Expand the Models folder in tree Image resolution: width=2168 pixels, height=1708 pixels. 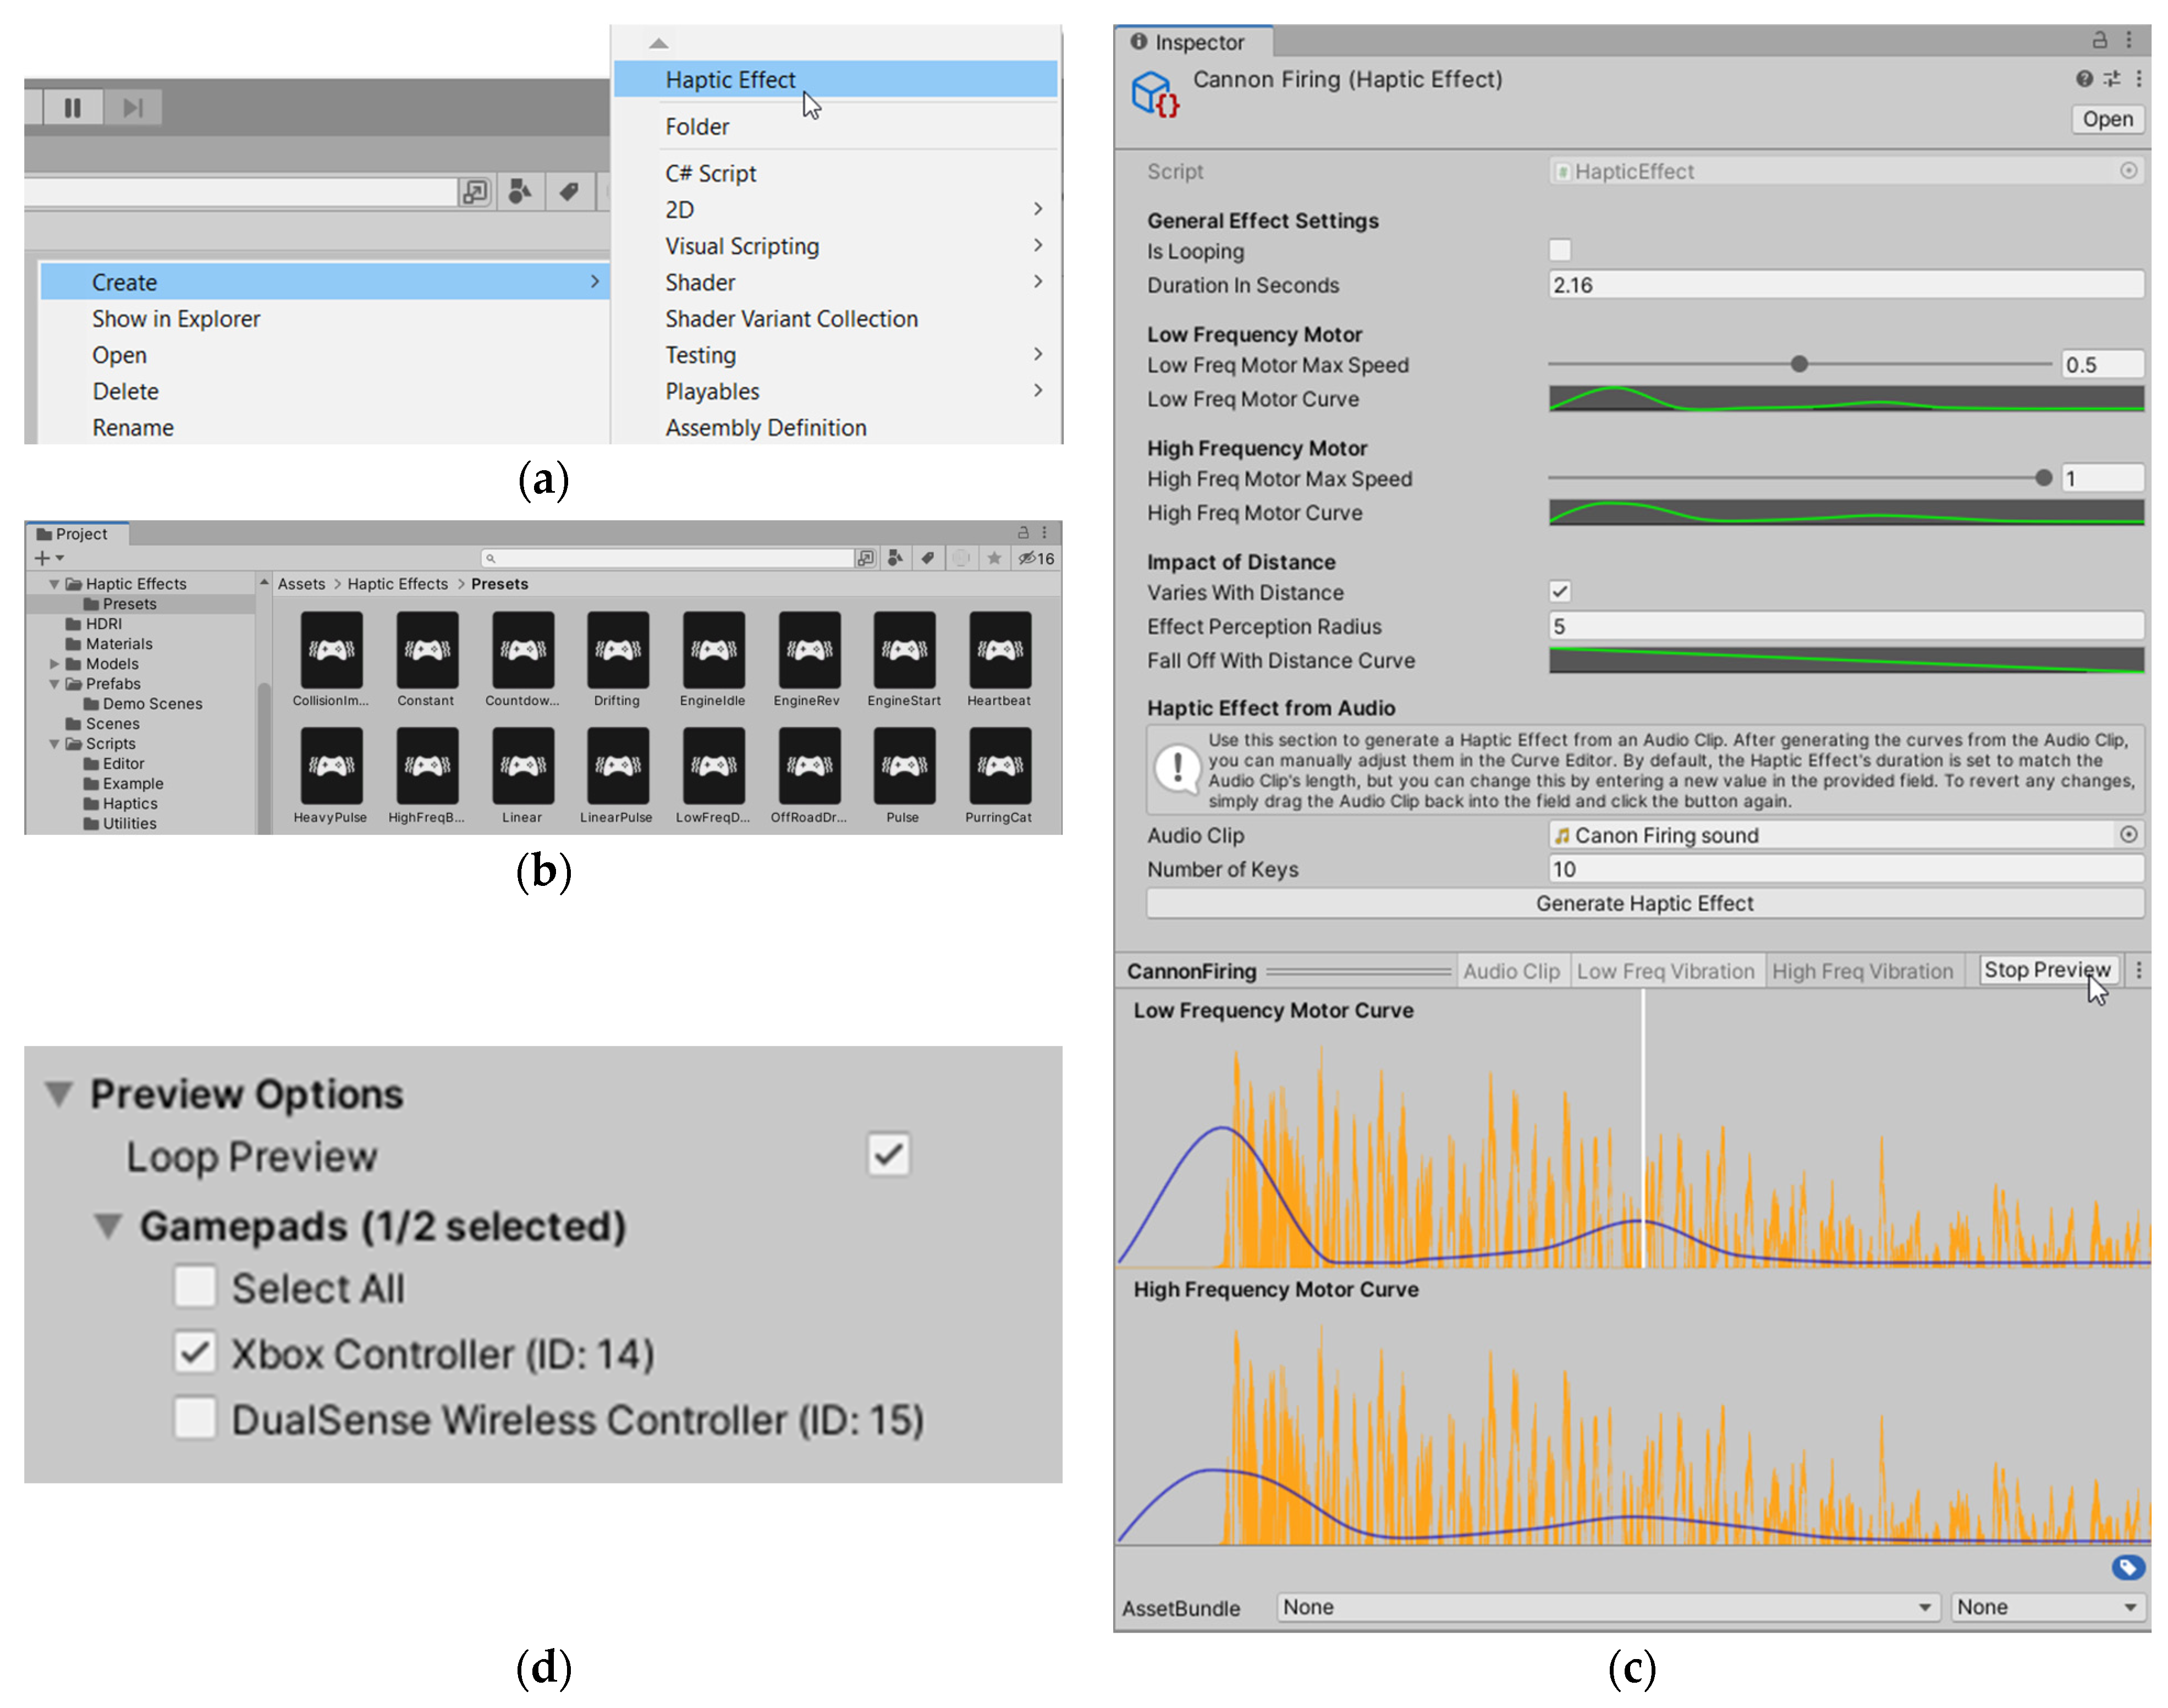[x=54, y=664]
